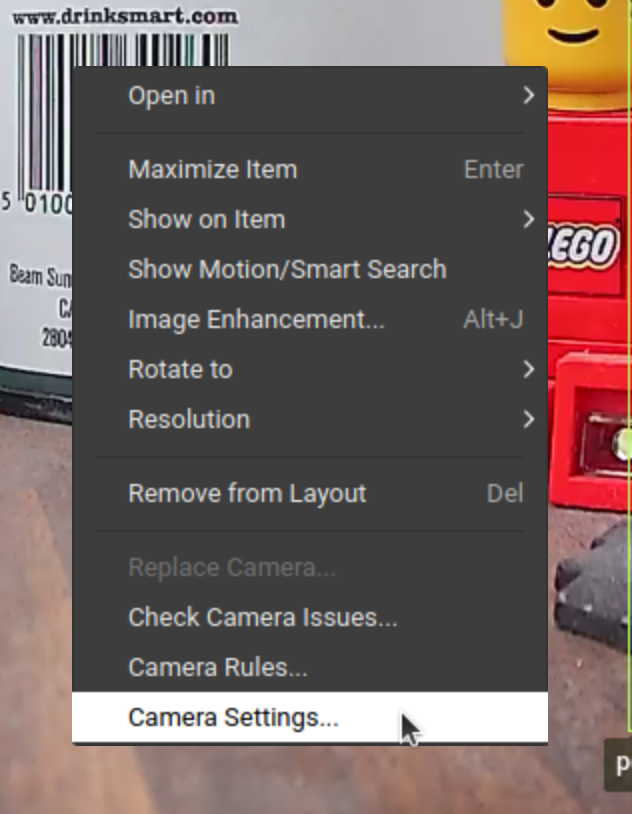The image size is (632, 814).
Task: Select Show Motion/Smart Search
Action: click(x=287, y=269)
